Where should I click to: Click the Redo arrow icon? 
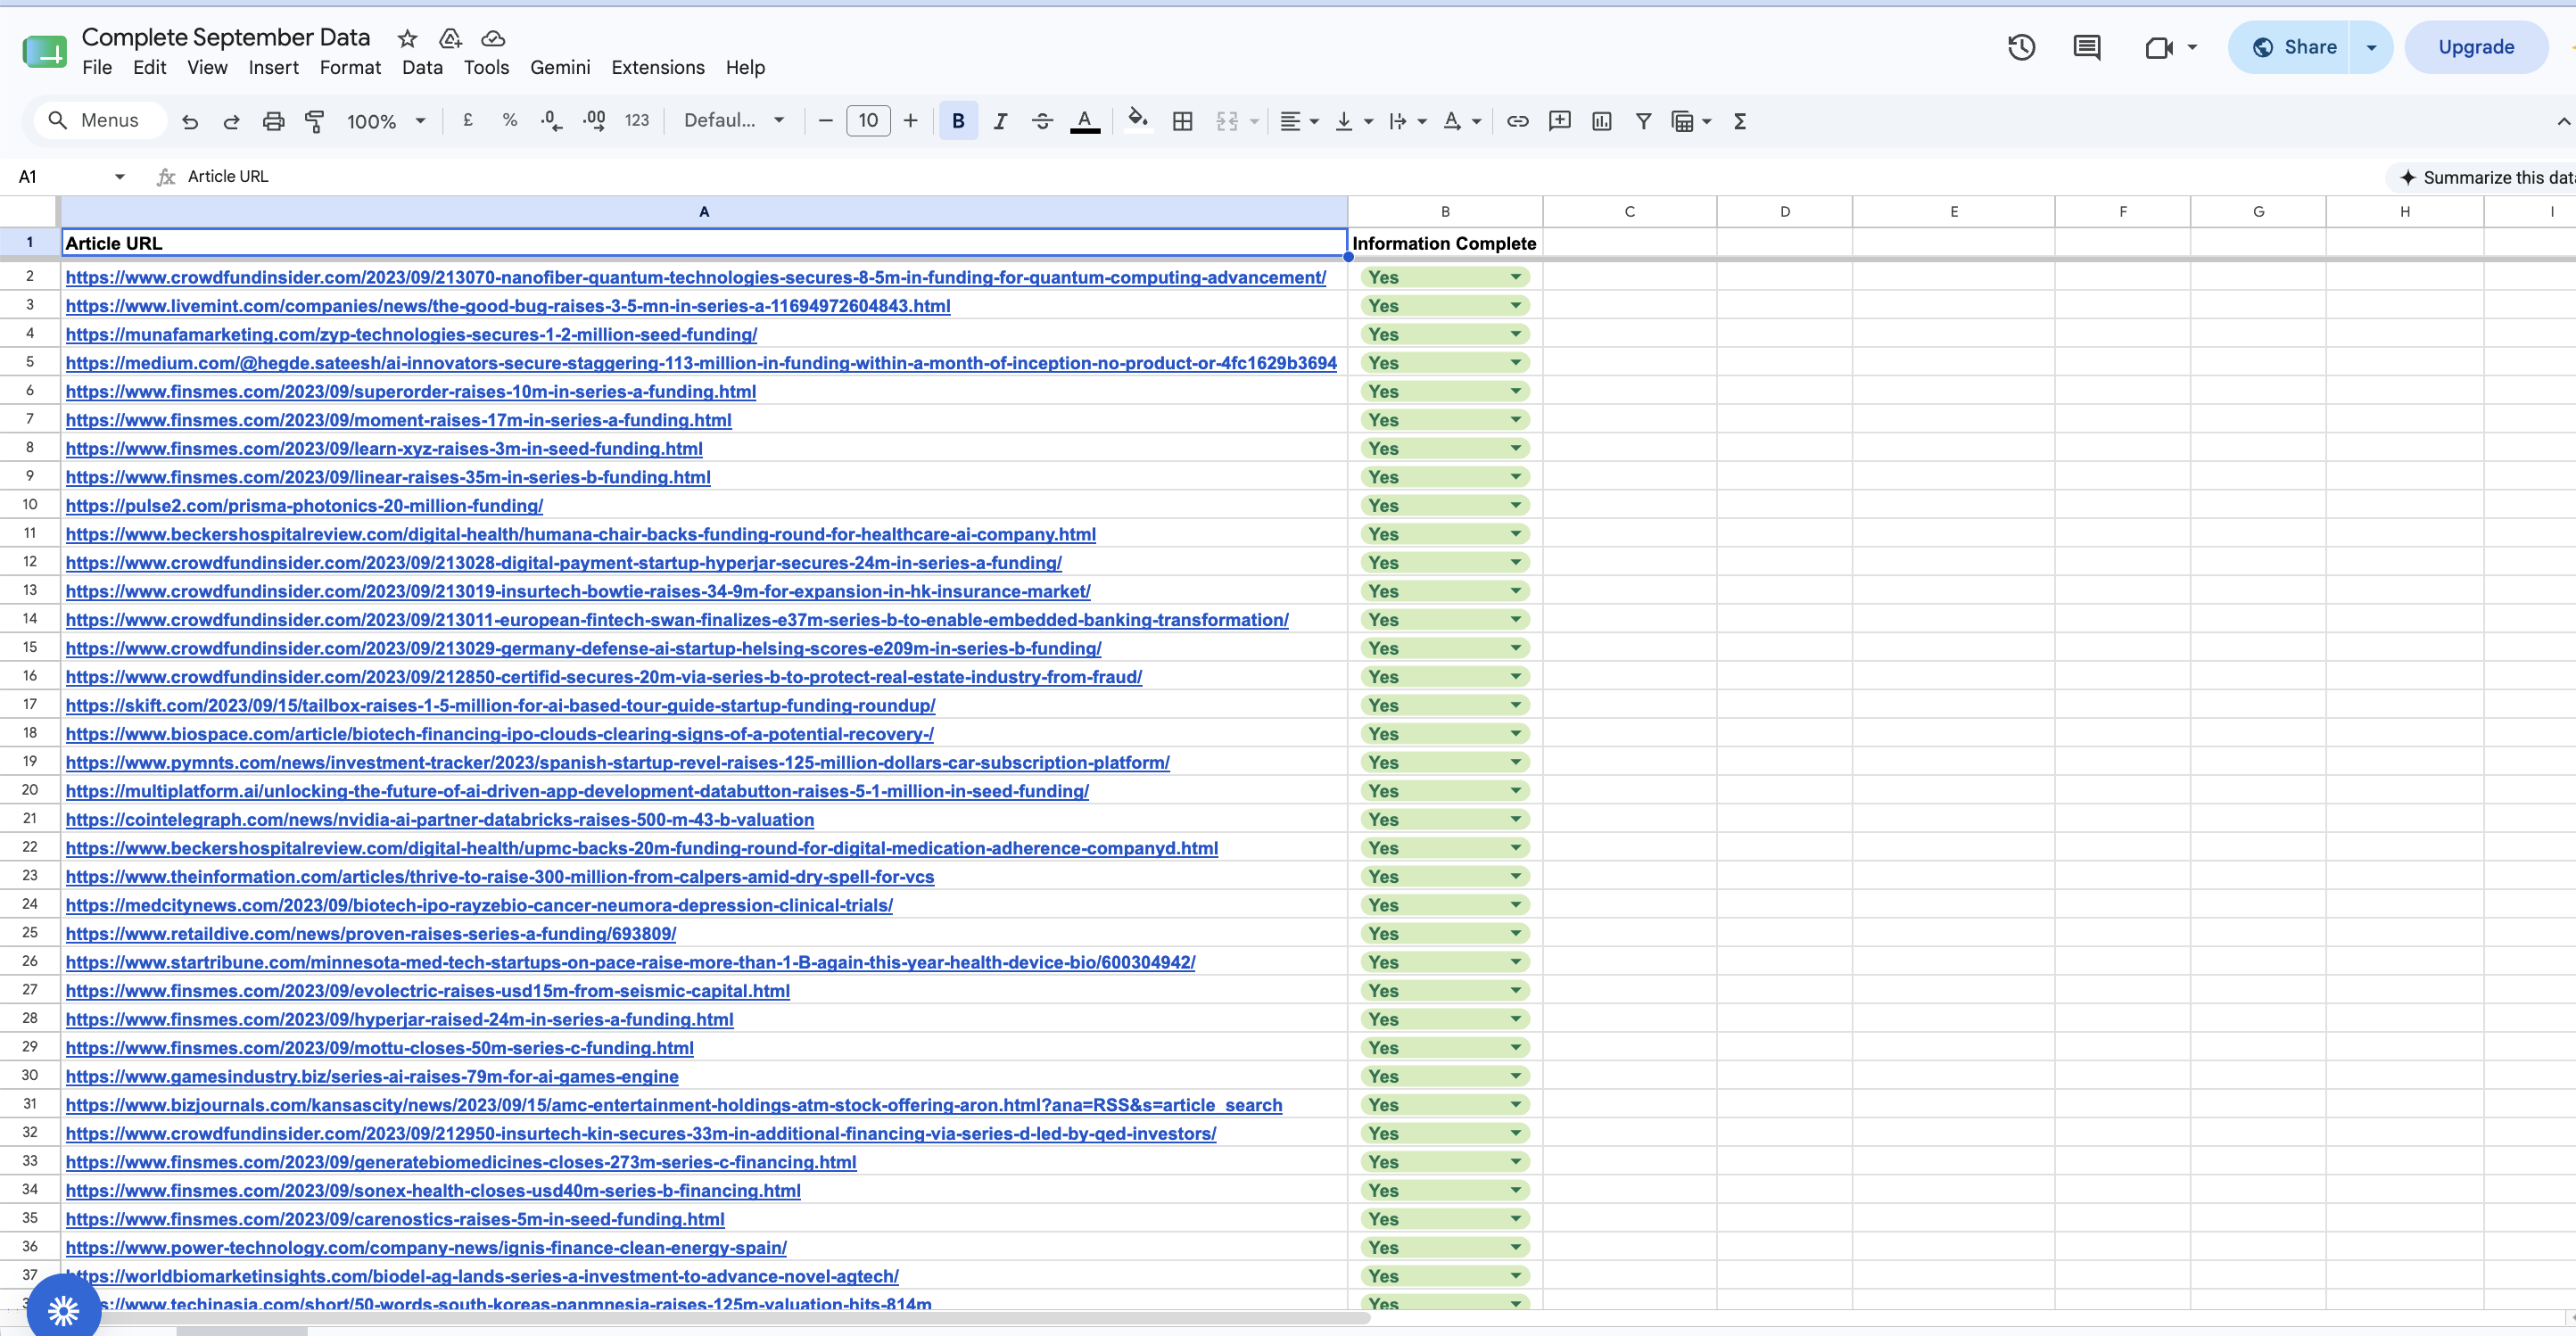231,121
